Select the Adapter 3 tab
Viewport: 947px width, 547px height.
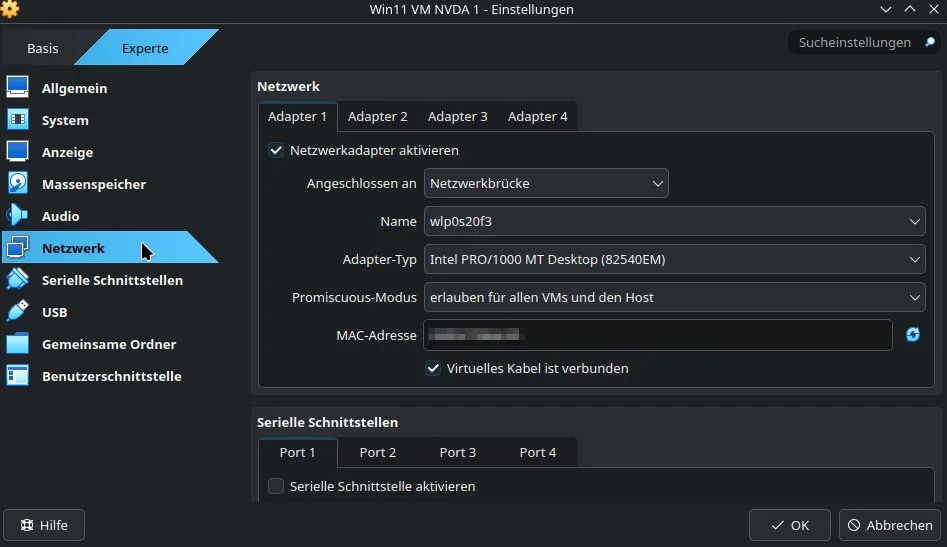[458, 117]
